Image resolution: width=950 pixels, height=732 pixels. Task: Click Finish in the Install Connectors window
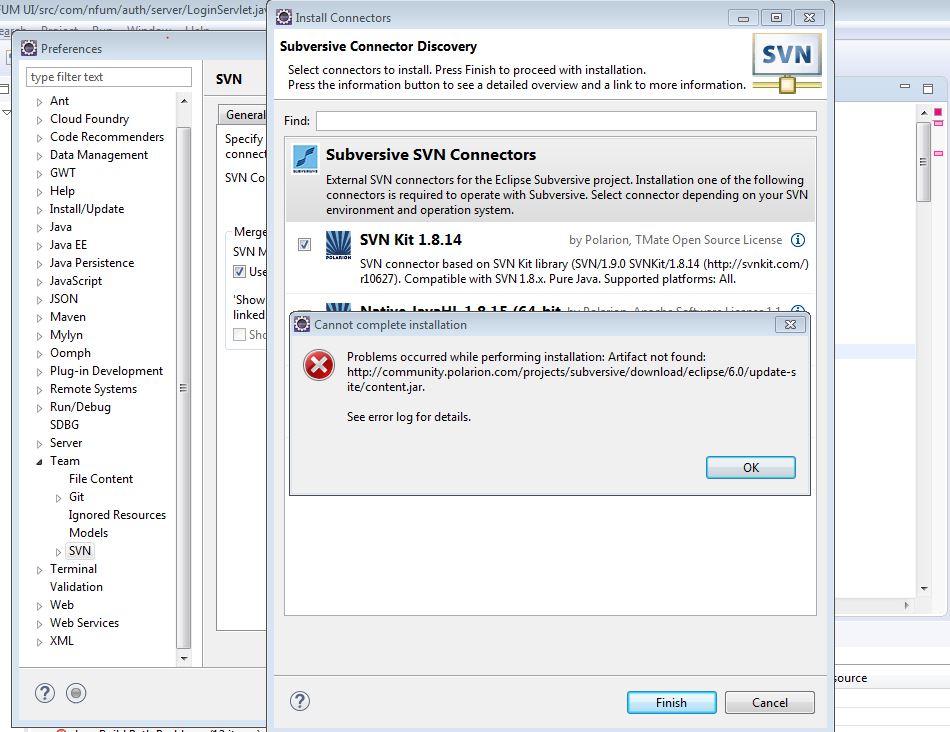(671, 702)
